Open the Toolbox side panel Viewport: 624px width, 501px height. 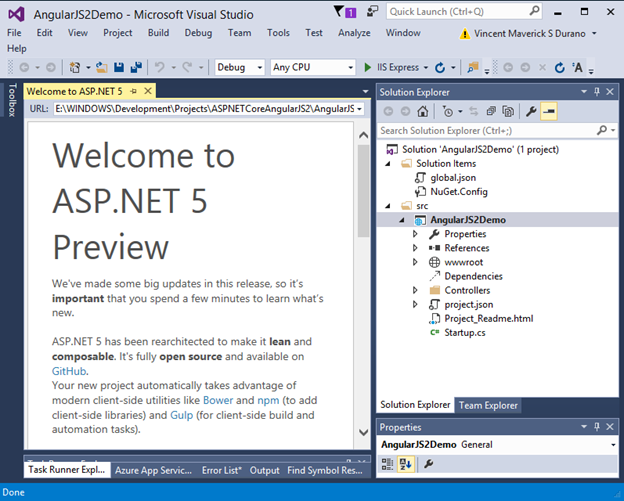point(12,99)
